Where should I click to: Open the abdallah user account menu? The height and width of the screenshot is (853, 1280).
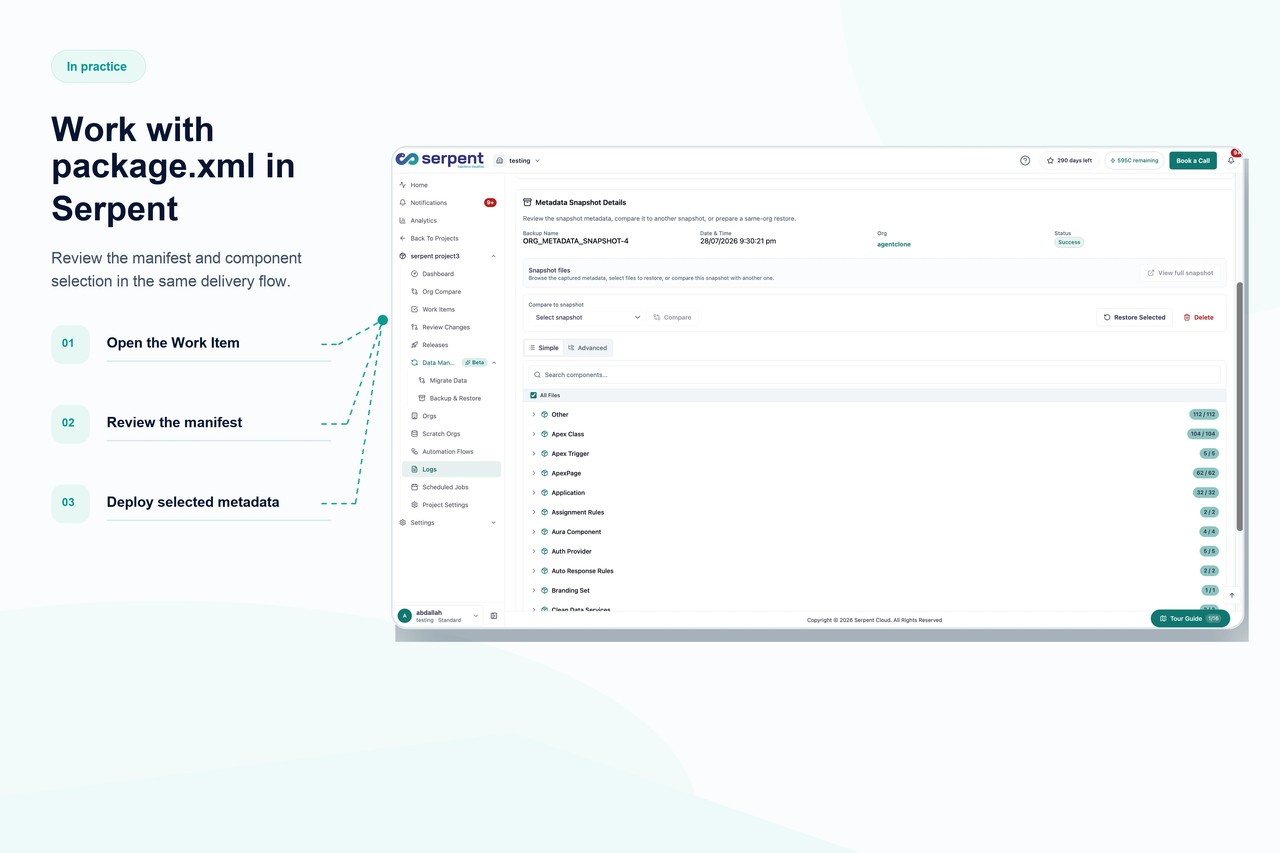click(440, 616)
